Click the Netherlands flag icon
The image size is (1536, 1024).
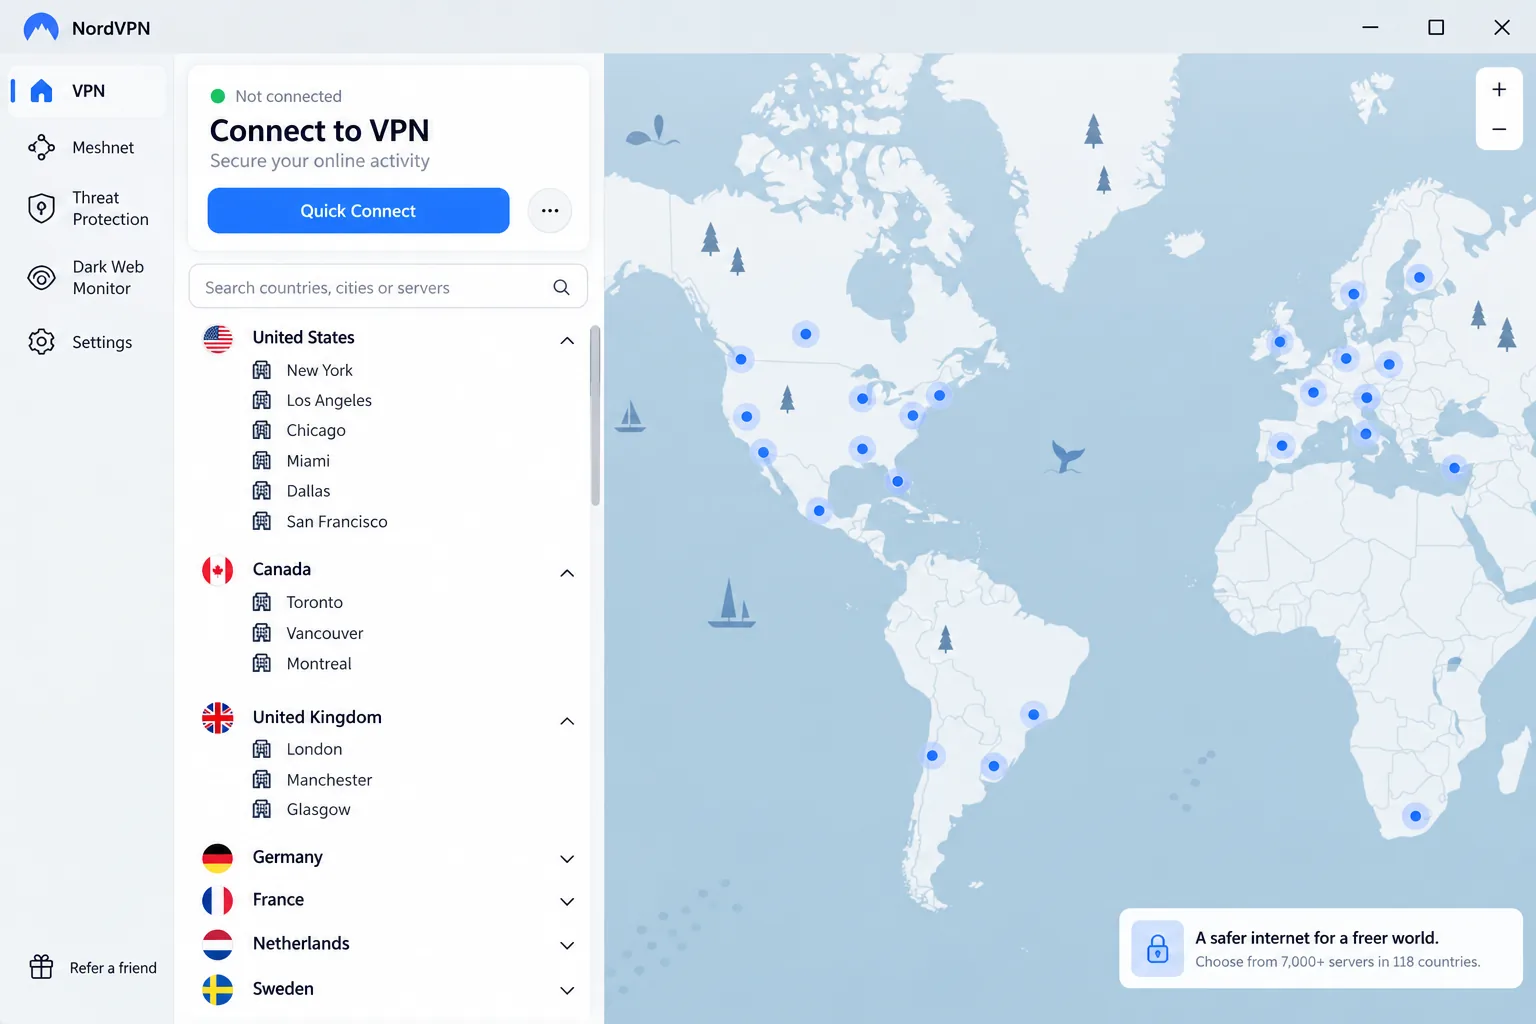coord(218,944)
